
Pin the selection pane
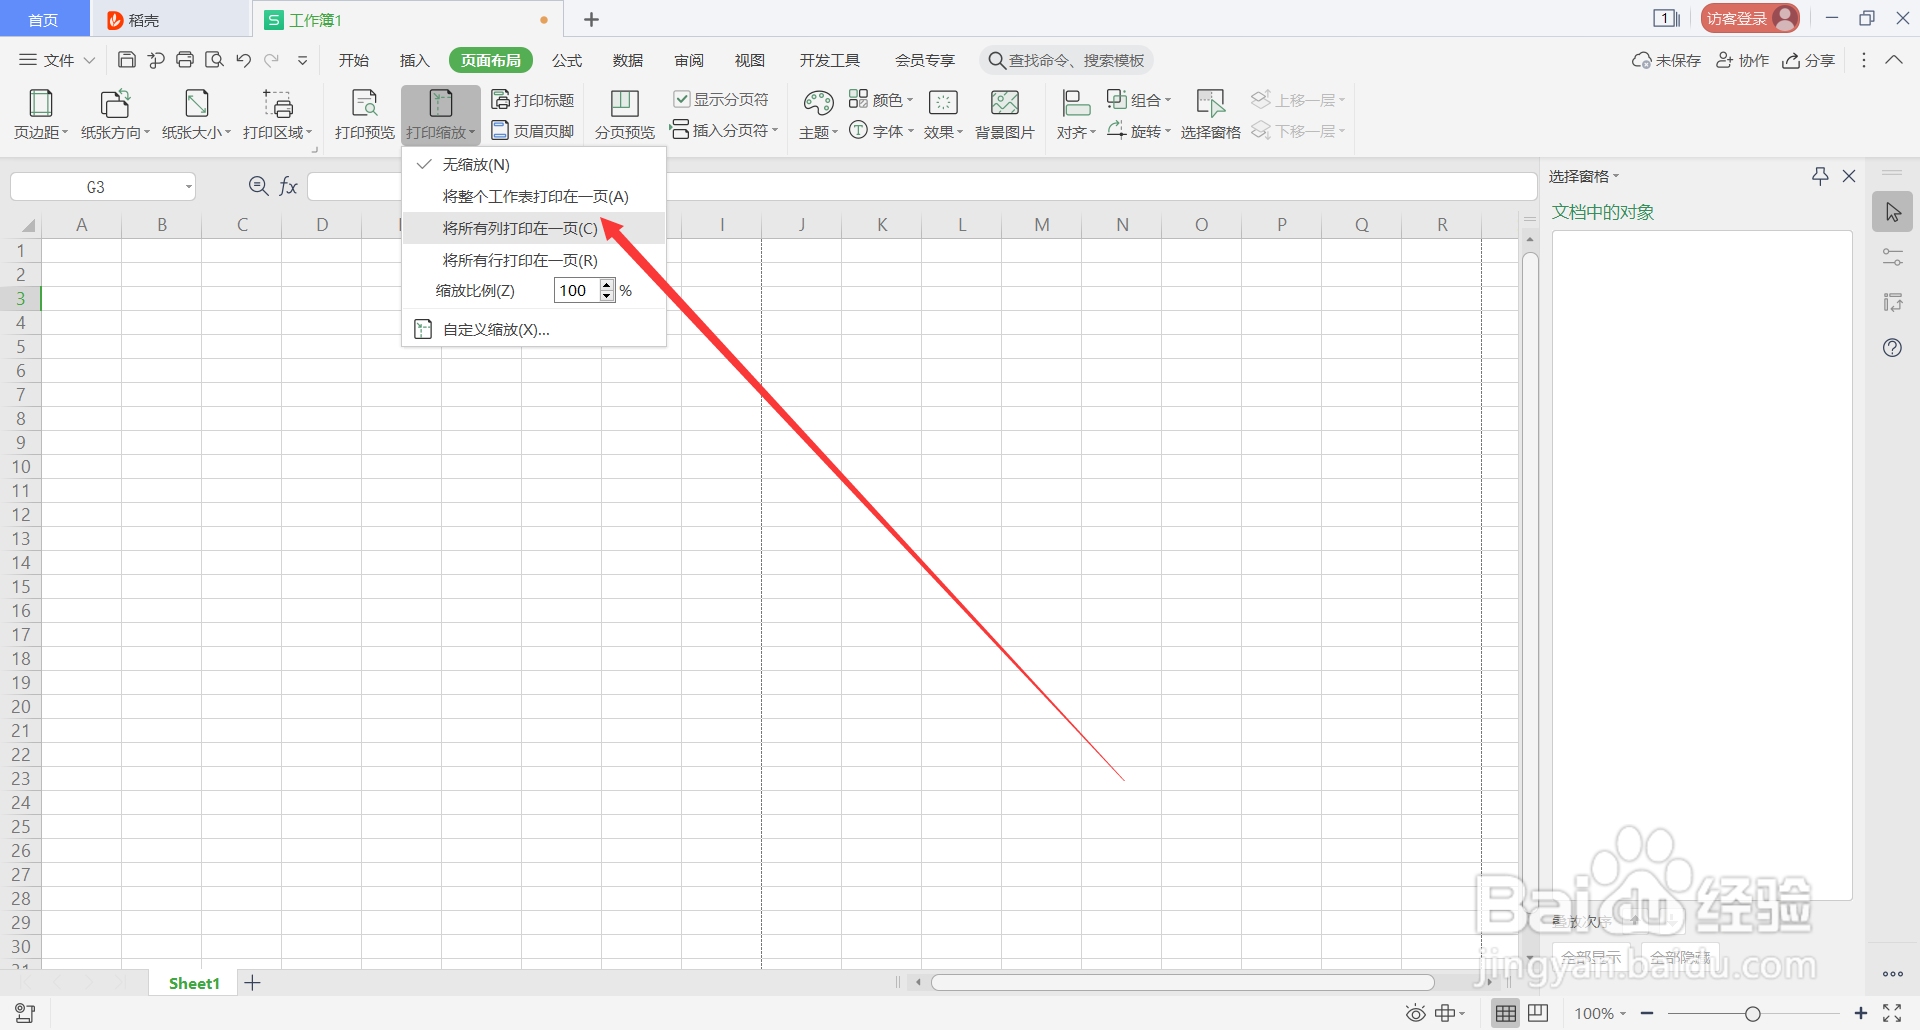click(x=1820, y=176)
